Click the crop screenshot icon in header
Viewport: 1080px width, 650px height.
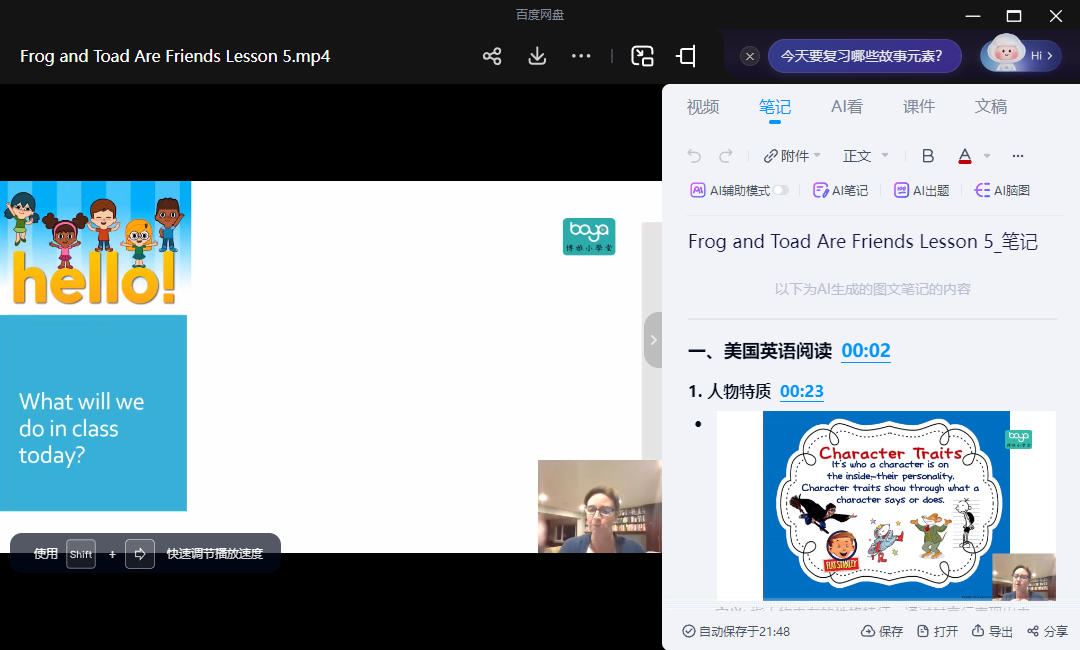(686, 56)
